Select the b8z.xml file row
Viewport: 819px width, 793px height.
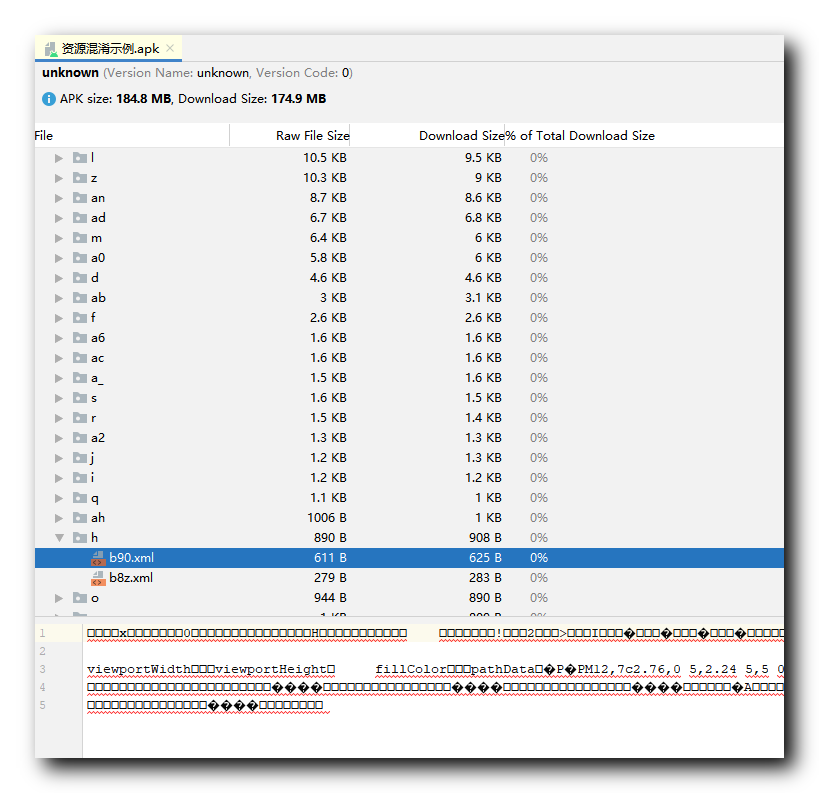coord(410,578)
